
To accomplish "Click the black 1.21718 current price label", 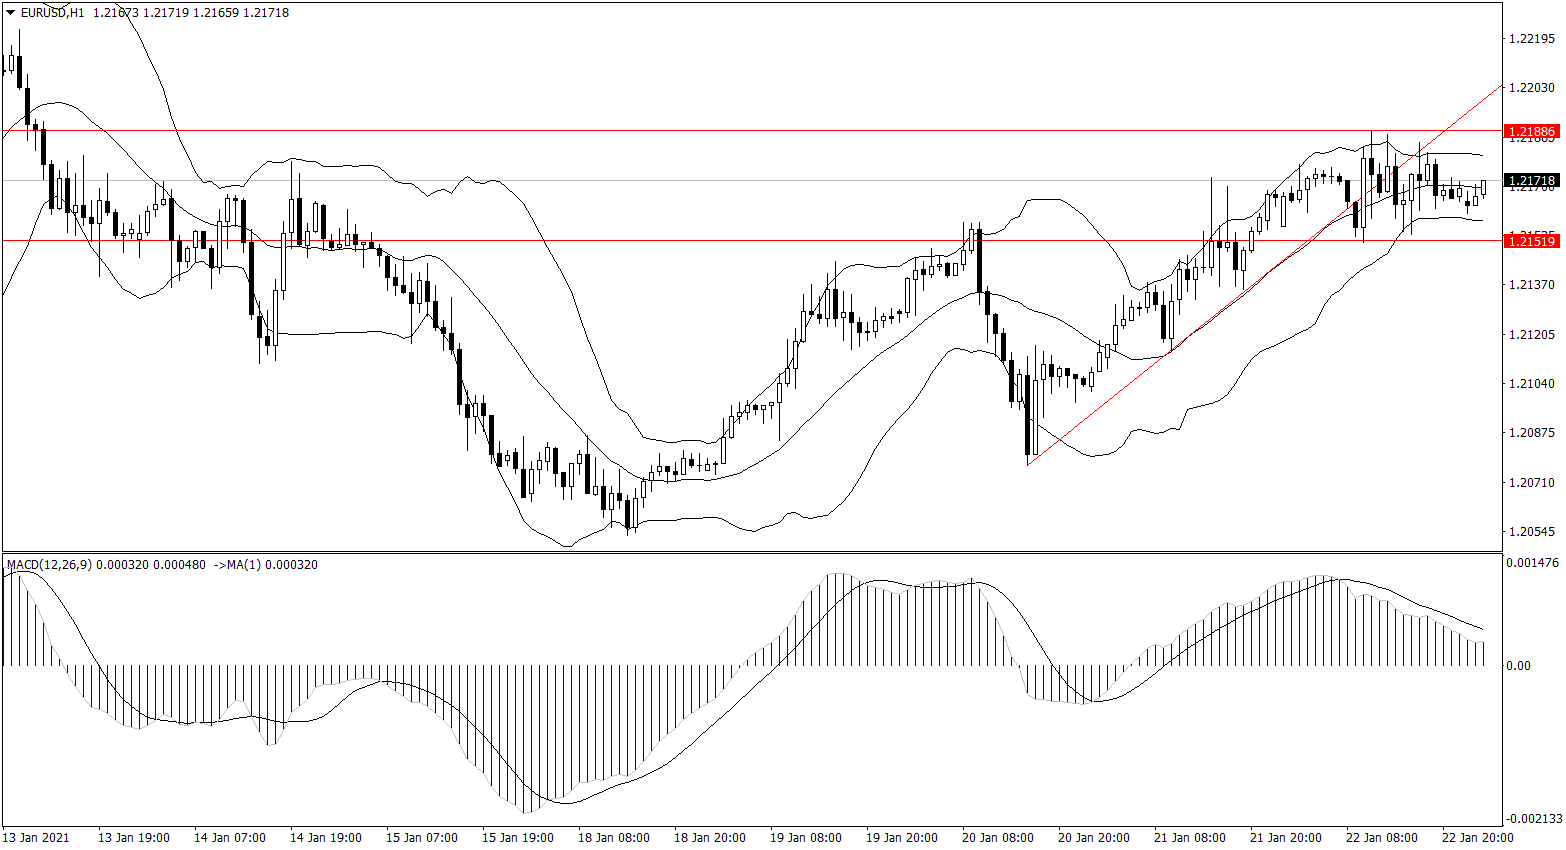I will (1531, 182).
